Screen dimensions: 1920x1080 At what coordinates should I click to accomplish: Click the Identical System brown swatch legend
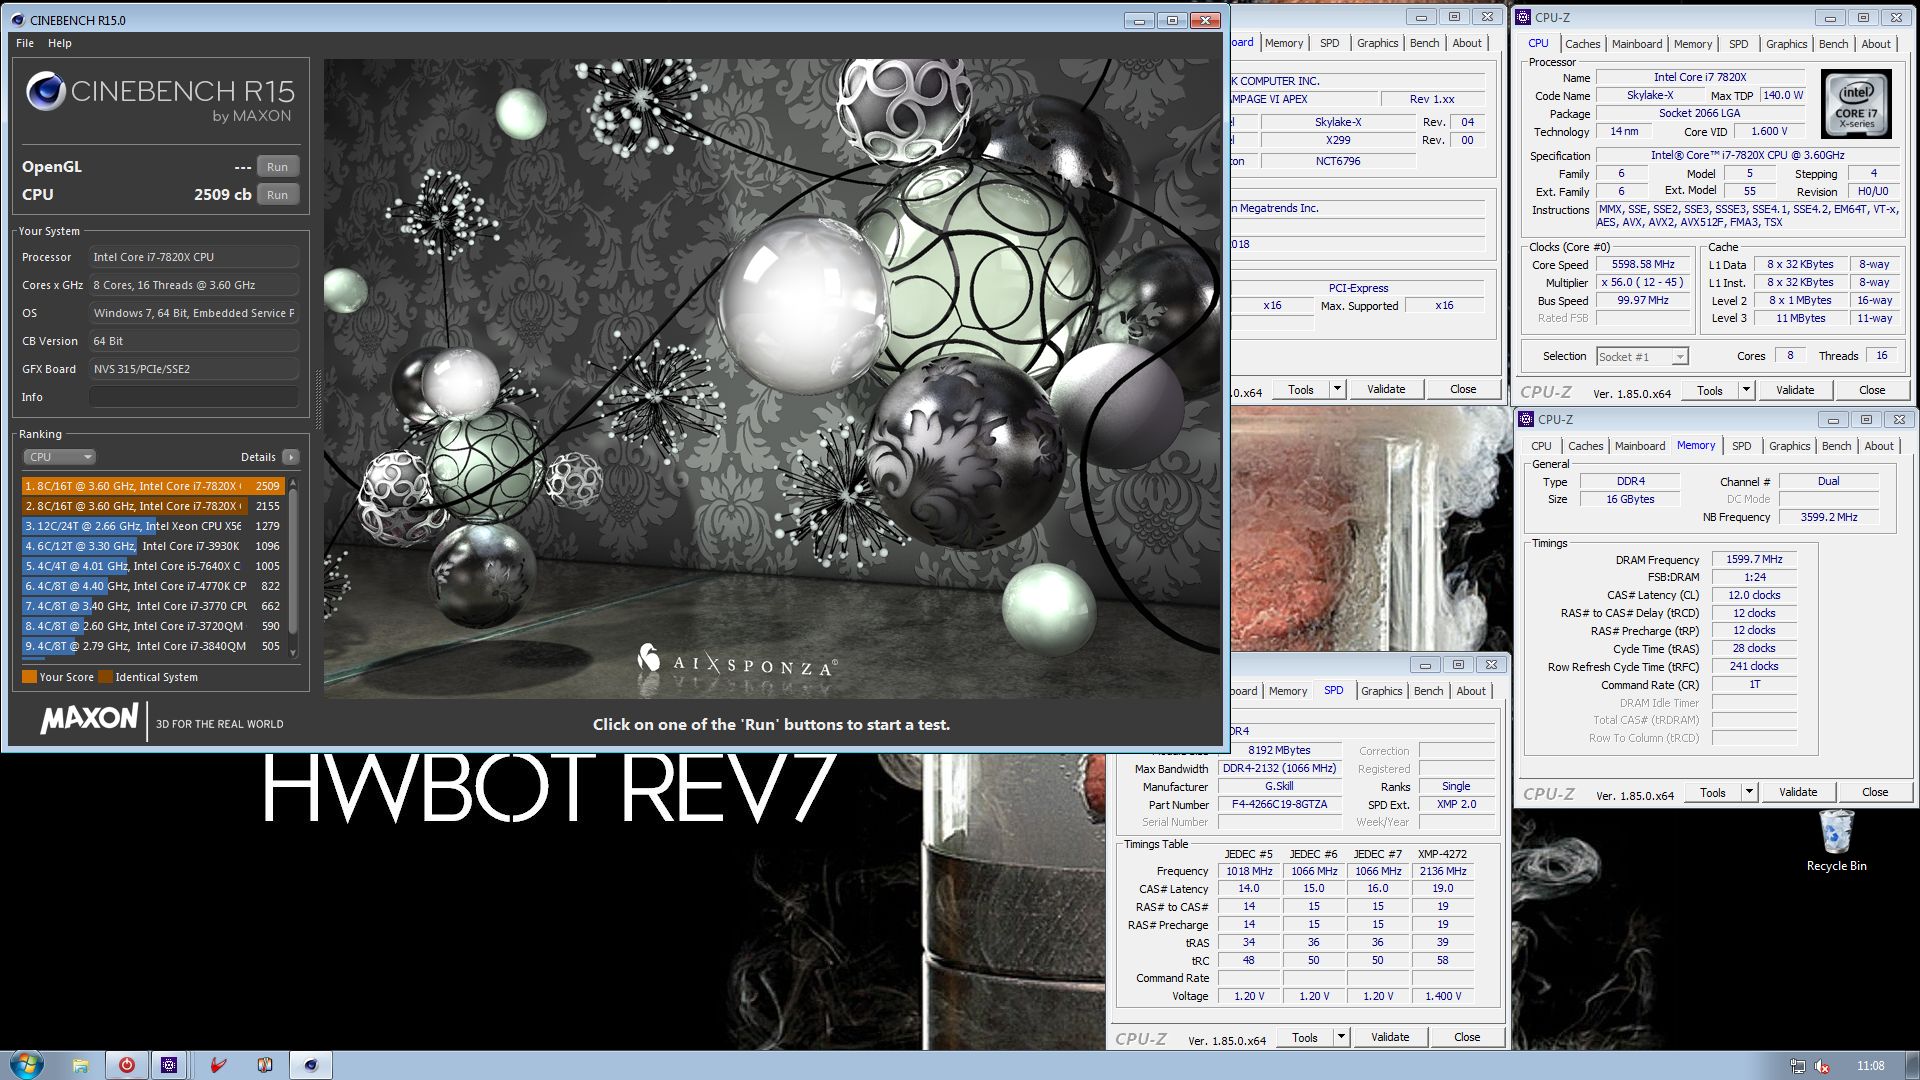105,677
